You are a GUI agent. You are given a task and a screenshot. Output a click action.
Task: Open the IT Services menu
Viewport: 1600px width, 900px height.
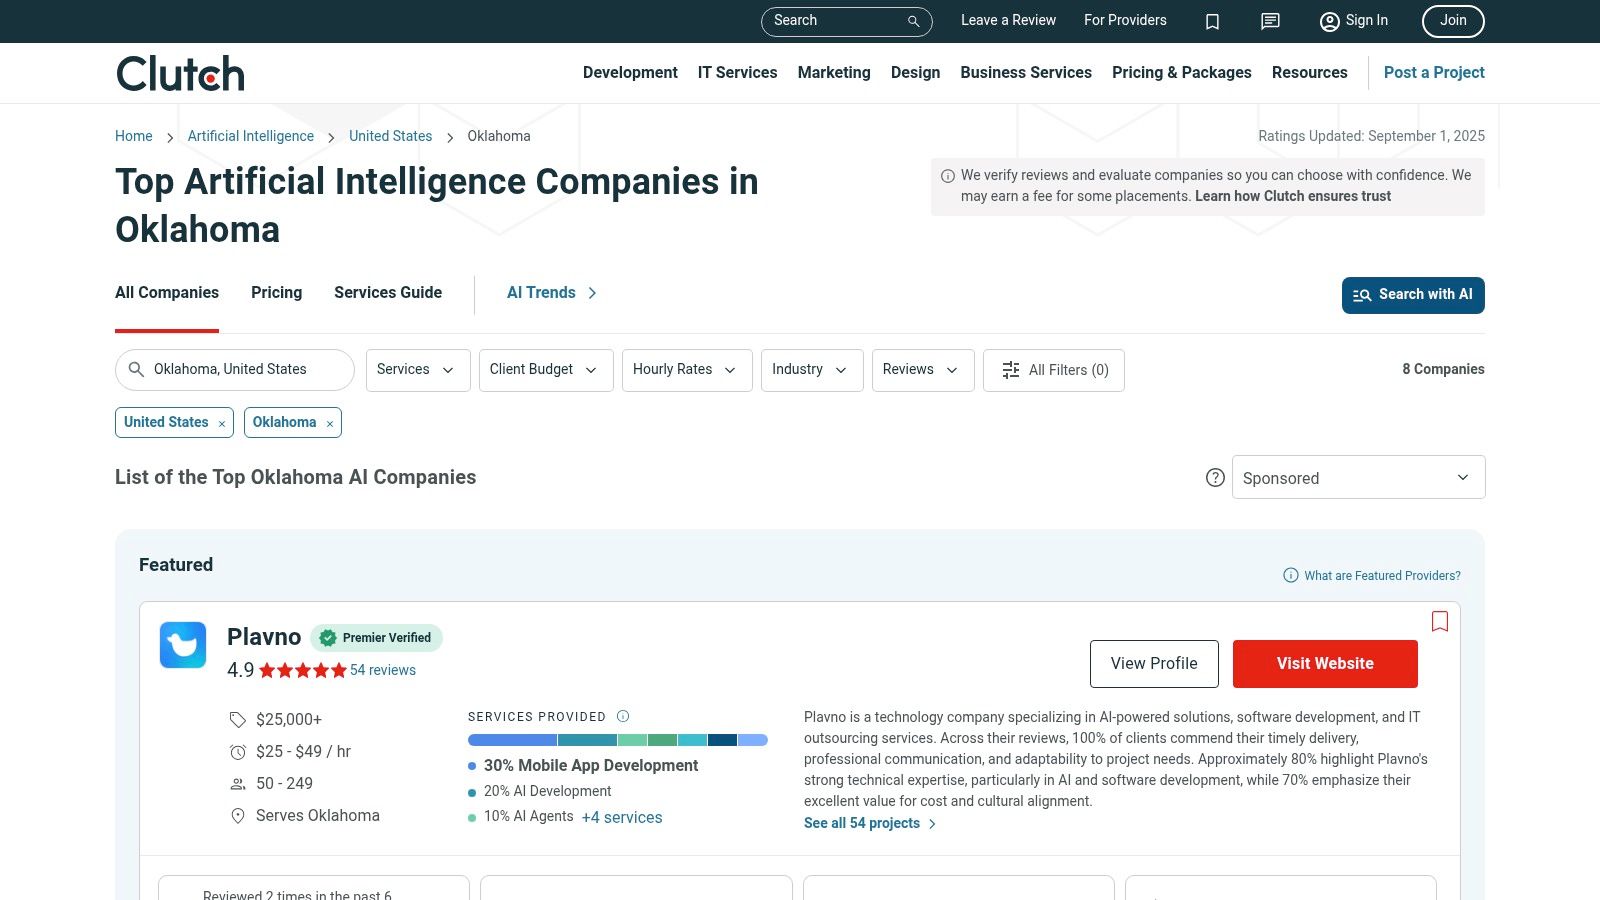(737, 72)
